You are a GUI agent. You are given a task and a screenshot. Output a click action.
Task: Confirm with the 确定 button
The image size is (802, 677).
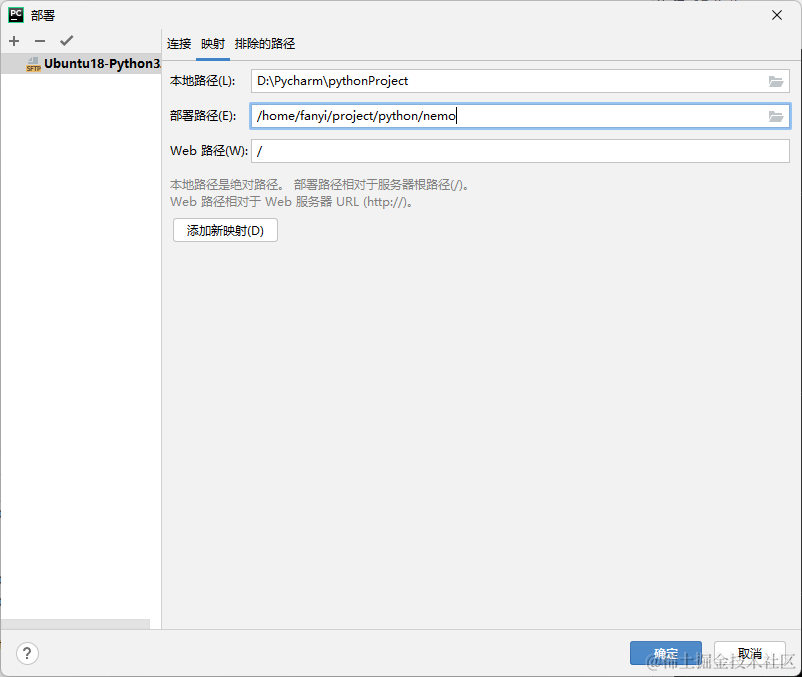click(666, 653)
